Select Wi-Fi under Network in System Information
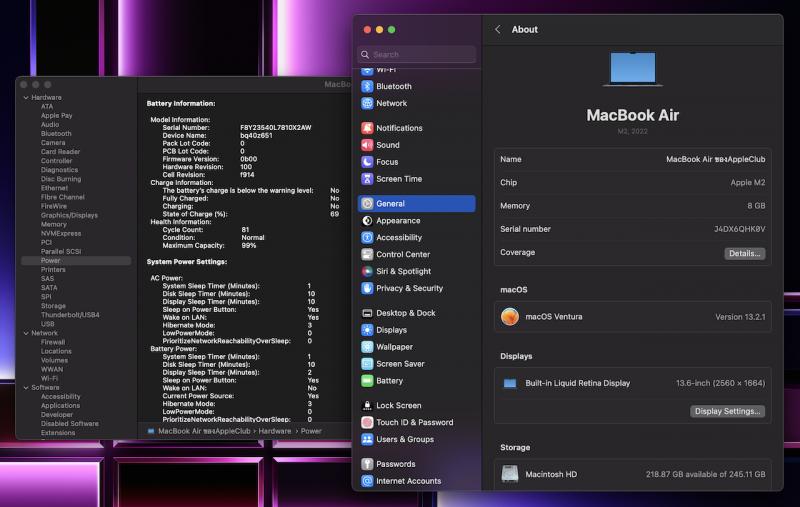 49,378
